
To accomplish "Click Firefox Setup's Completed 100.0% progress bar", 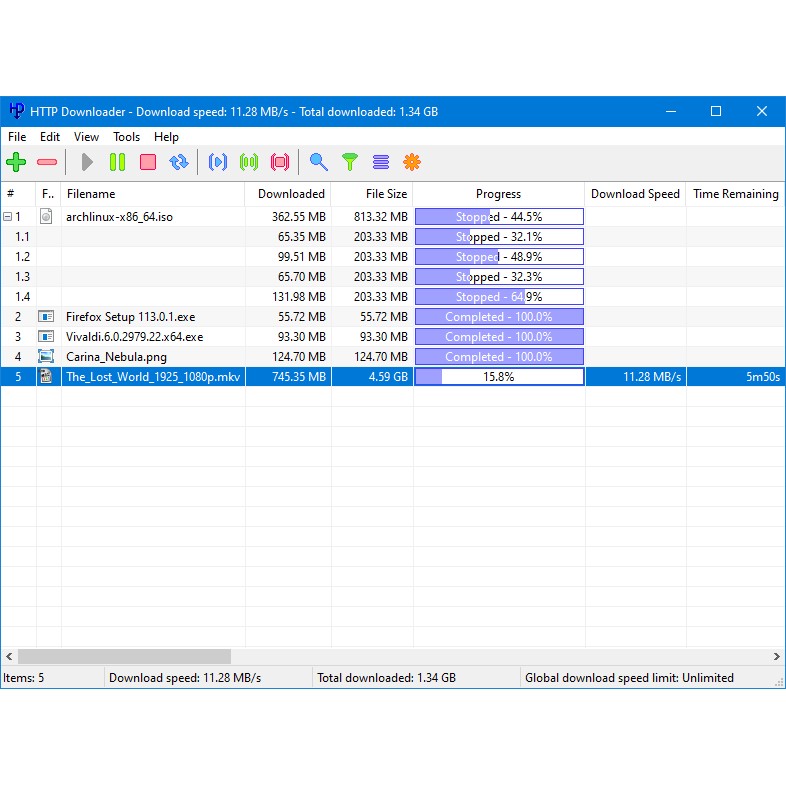I will pyautogui.click(x=499, y=317).
